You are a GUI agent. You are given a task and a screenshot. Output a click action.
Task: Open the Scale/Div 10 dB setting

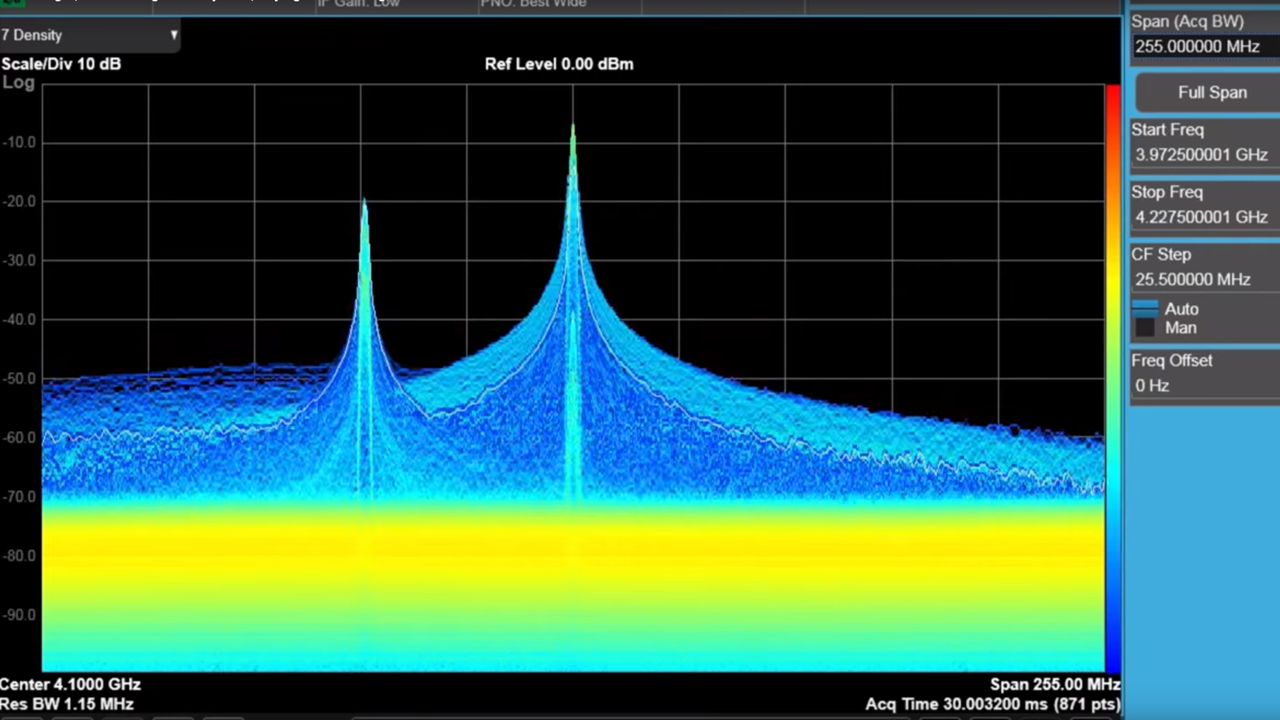pyautogui.click(x=60, y=63)
